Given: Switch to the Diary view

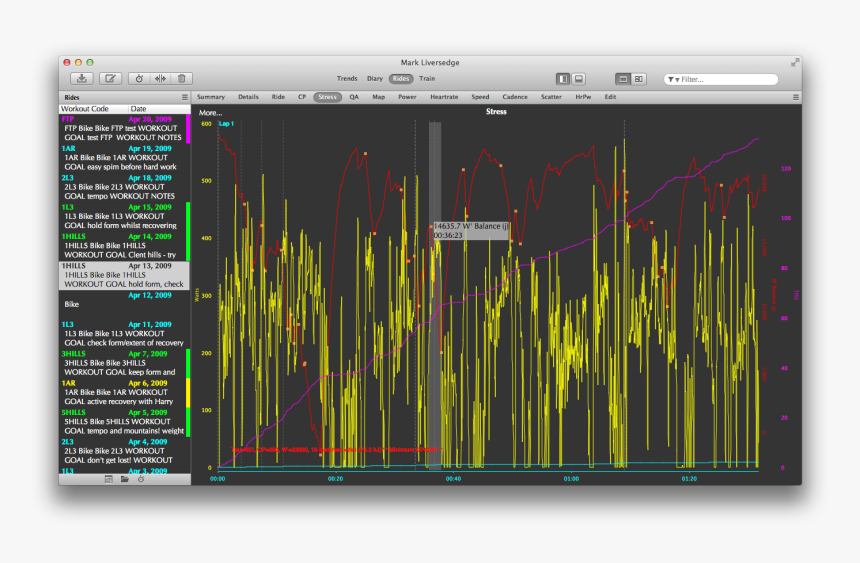Looking at the screenshot, I should [x=375, y=78].
